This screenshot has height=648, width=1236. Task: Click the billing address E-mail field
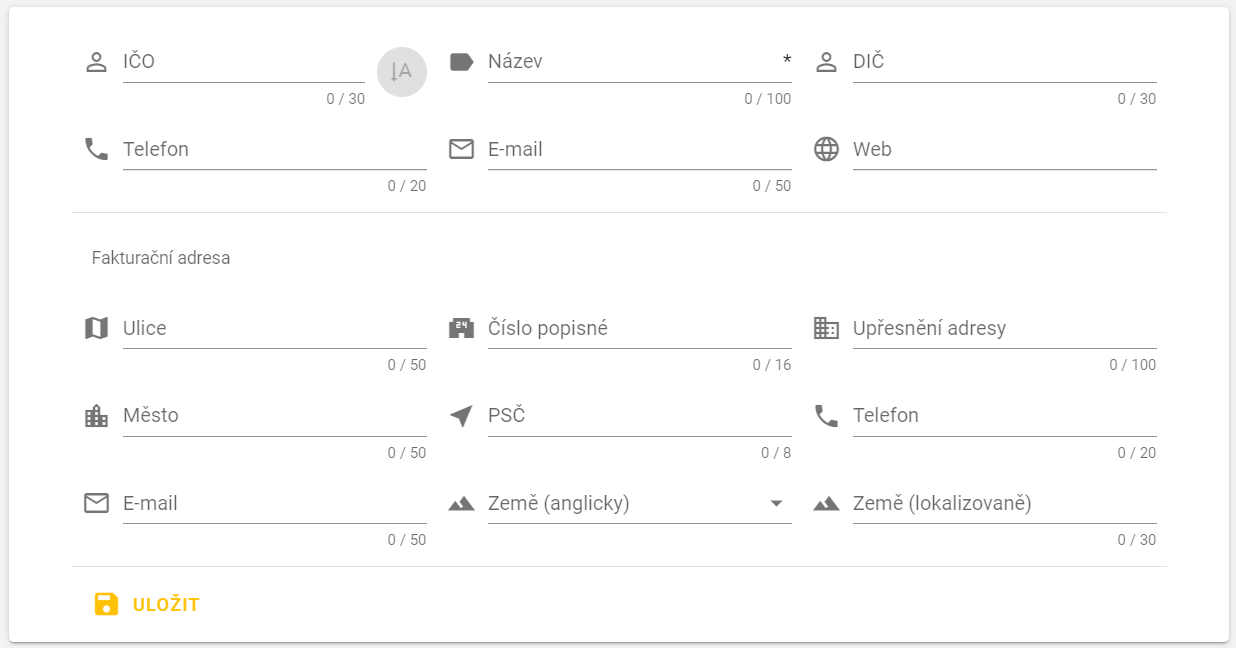coord(274,504)
